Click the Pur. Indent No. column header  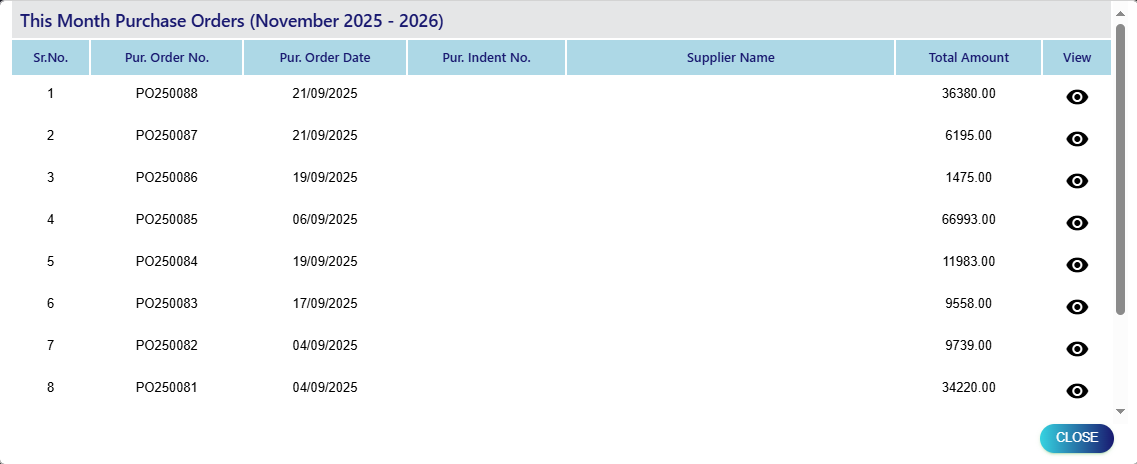486,58
